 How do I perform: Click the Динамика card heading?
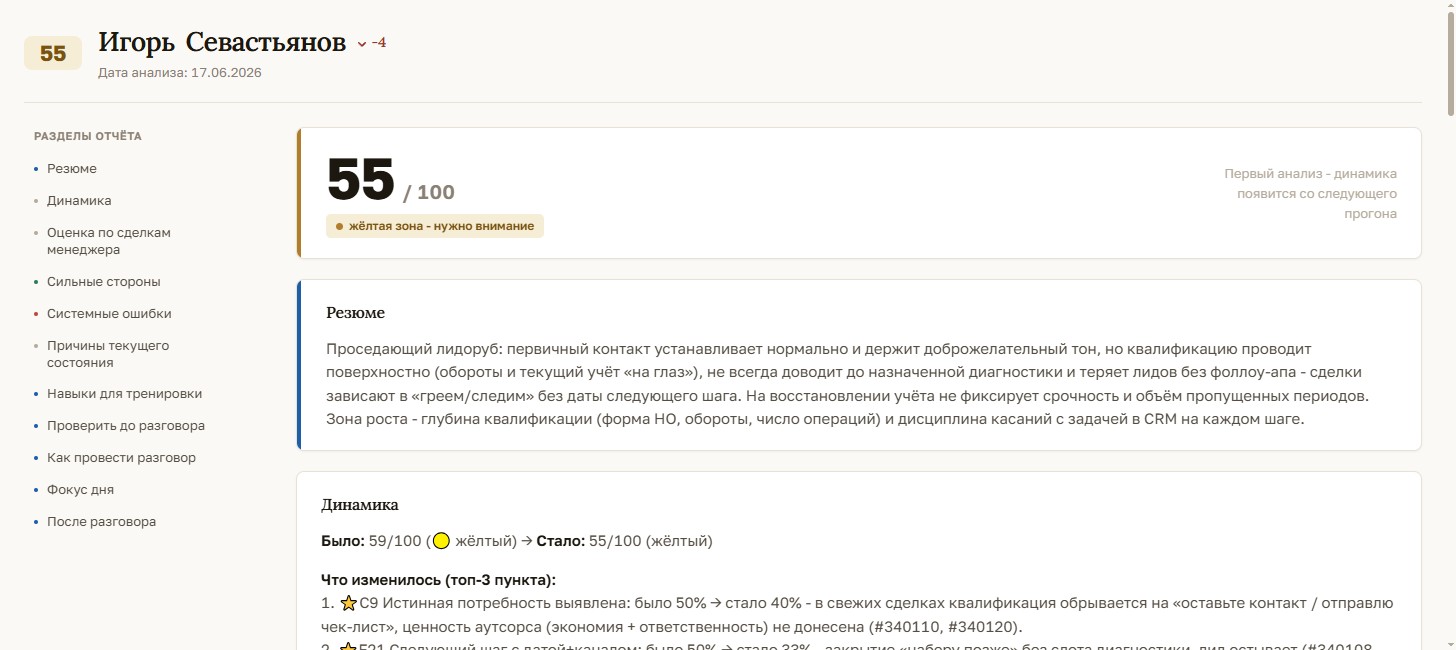[x=360, y=505]
